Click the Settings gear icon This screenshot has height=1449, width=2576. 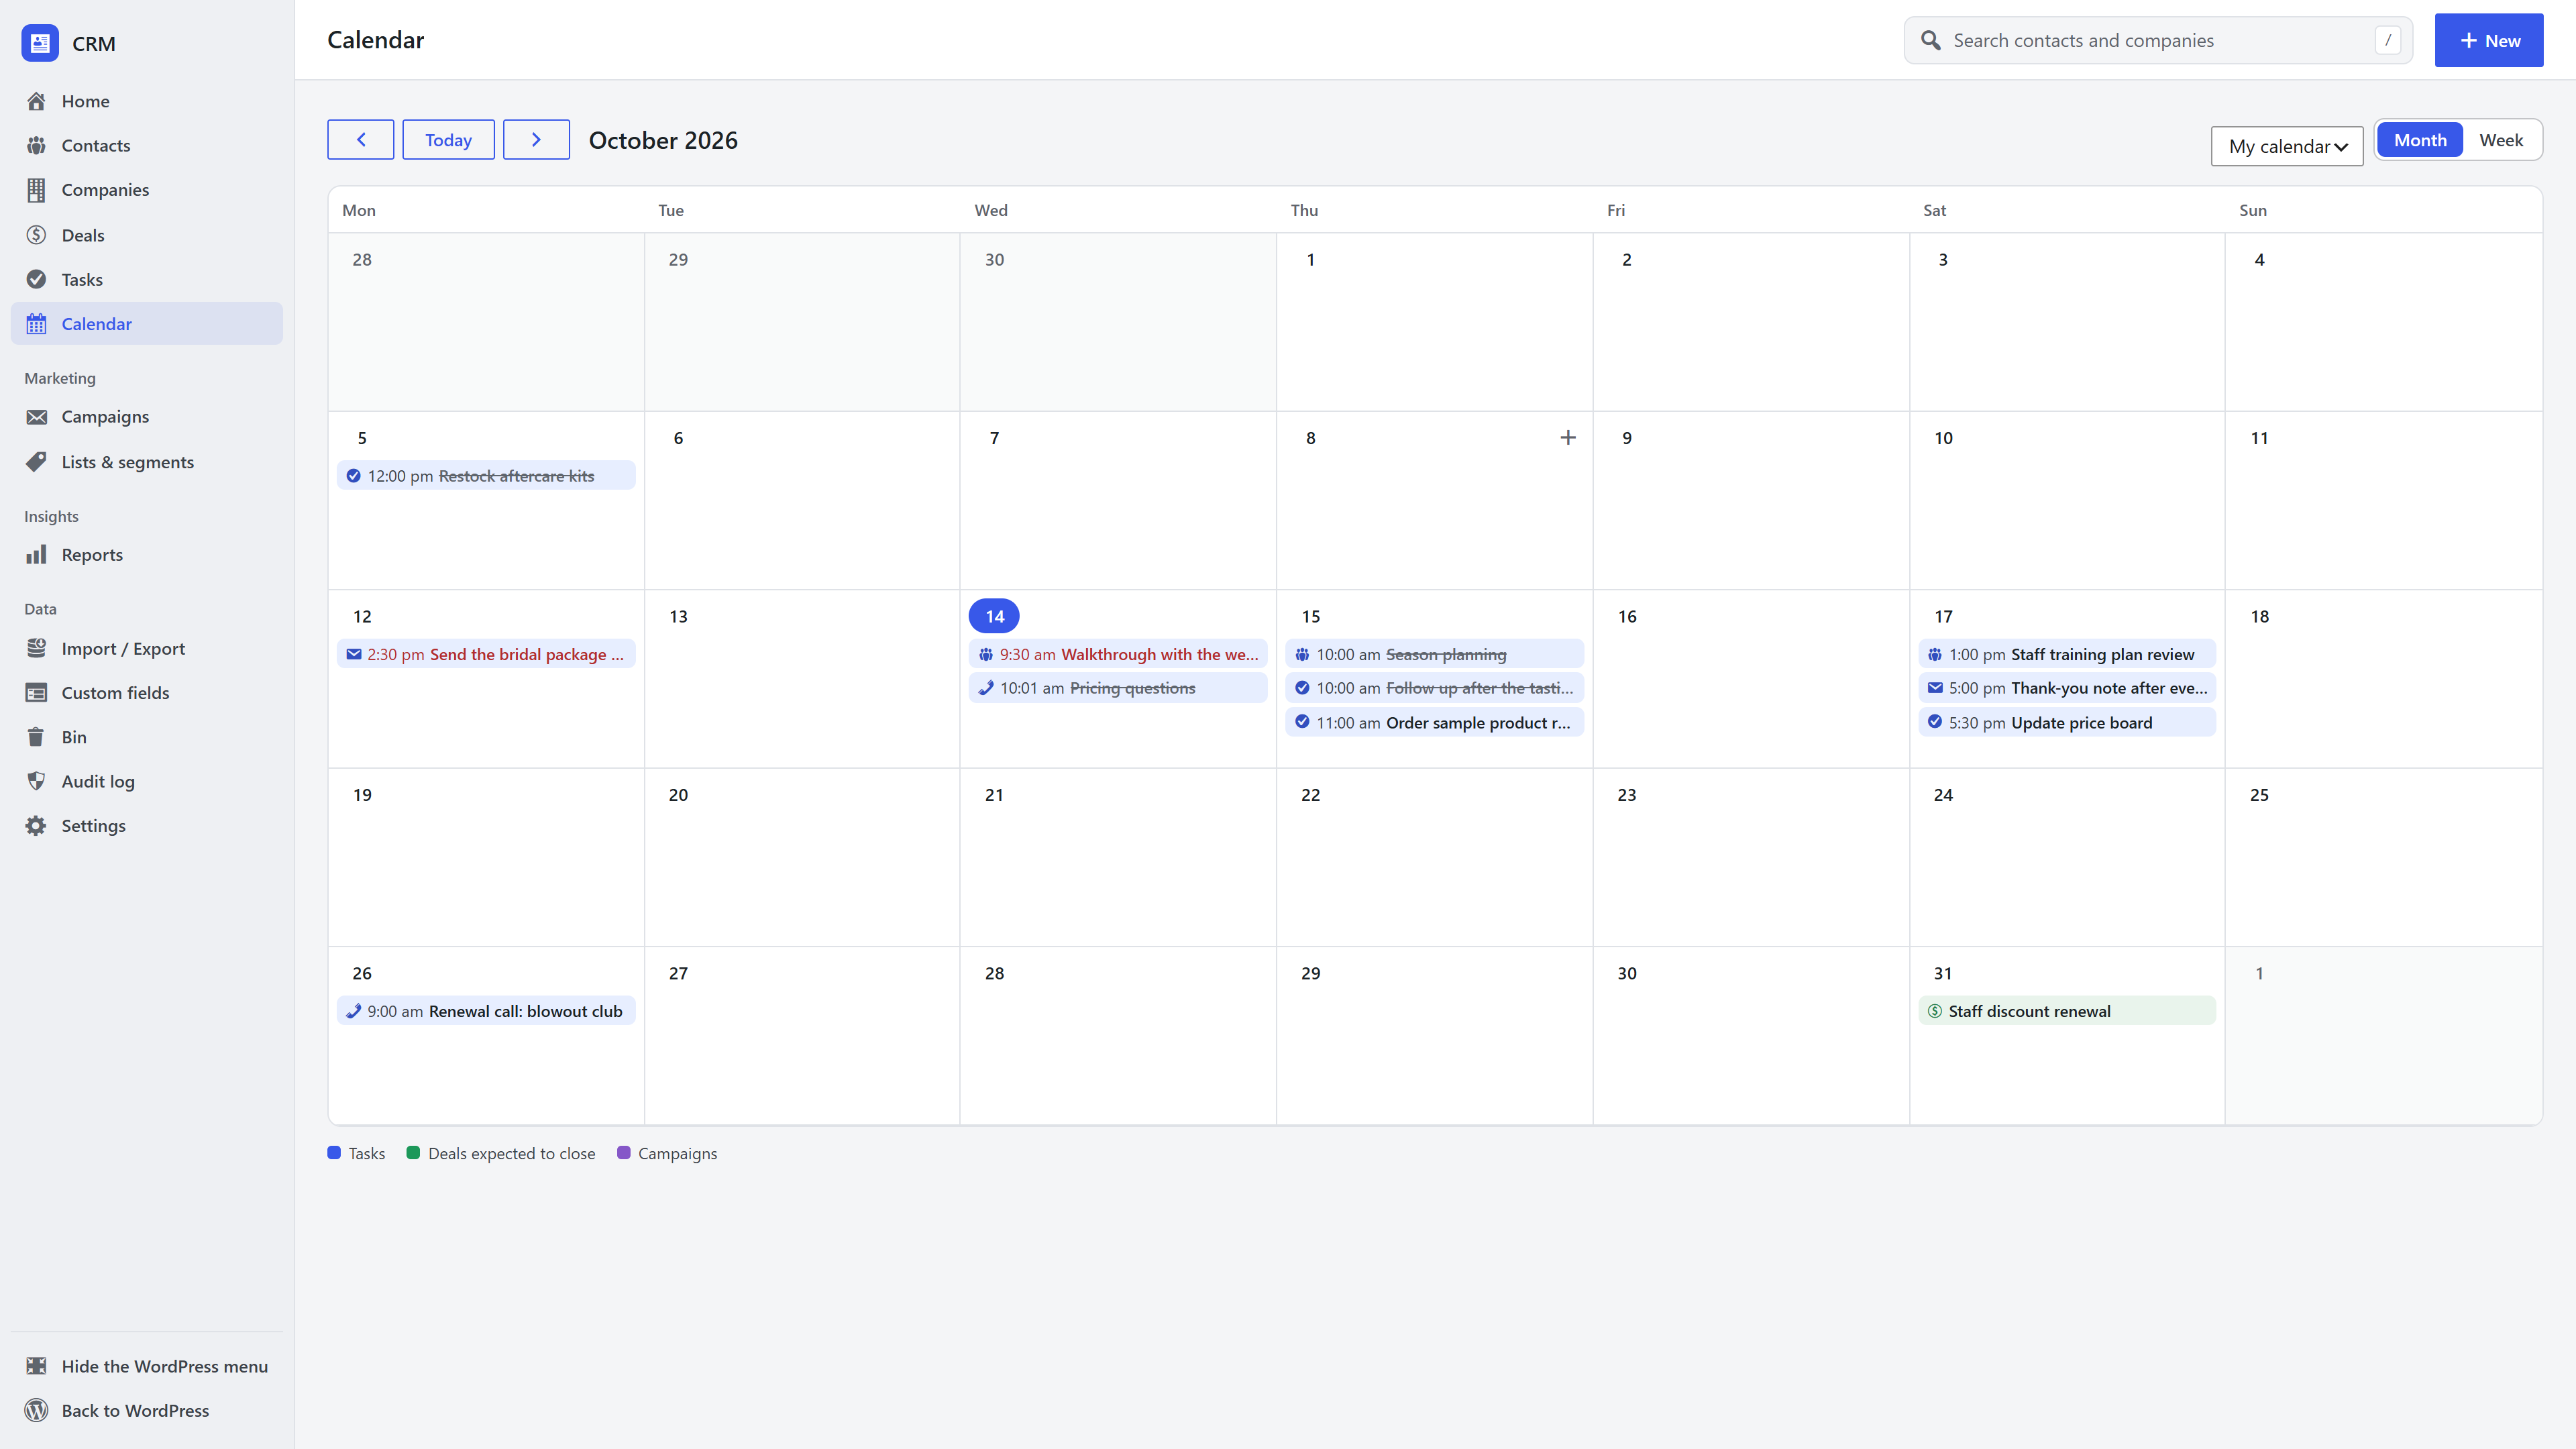tap(37, 826)
